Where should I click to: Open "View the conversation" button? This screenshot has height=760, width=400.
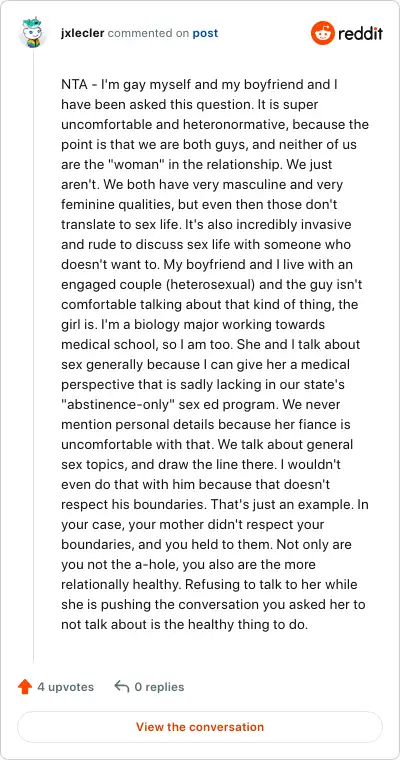pyautogui.click(x=200, y=727)
